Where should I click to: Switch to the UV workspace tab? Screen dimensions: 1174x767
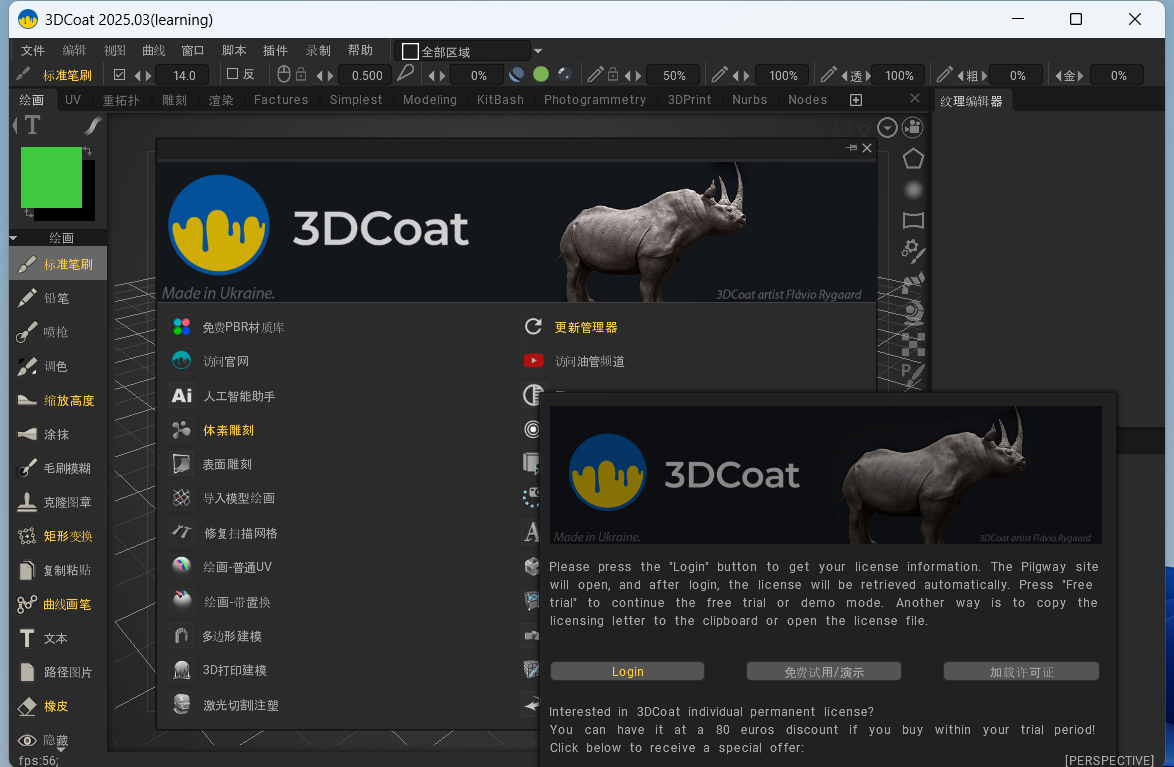[73, 100]
